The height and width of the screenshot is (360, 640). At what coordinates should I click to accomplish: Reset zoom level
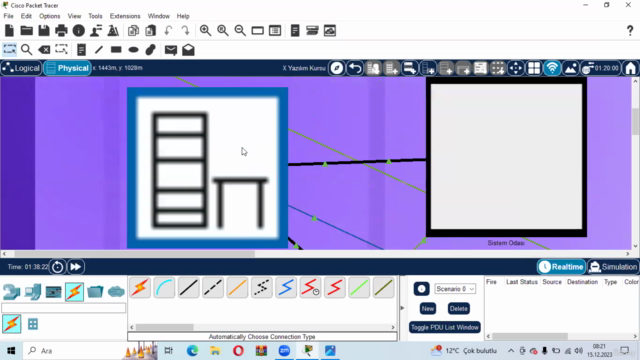pyautogui.click(x=223, y=31)
